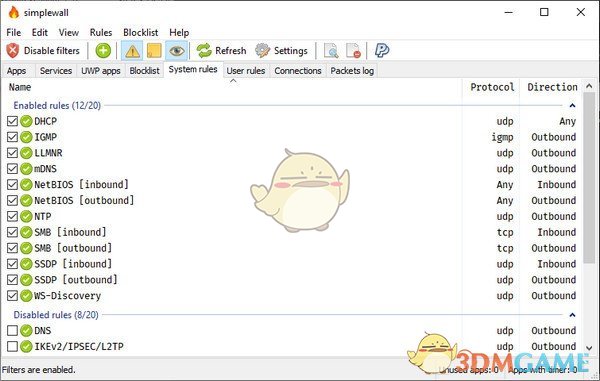The width and height of the screenshot is (600, 381).
Task: Click the green plus Add rule icon
Action: pos(103,50)
